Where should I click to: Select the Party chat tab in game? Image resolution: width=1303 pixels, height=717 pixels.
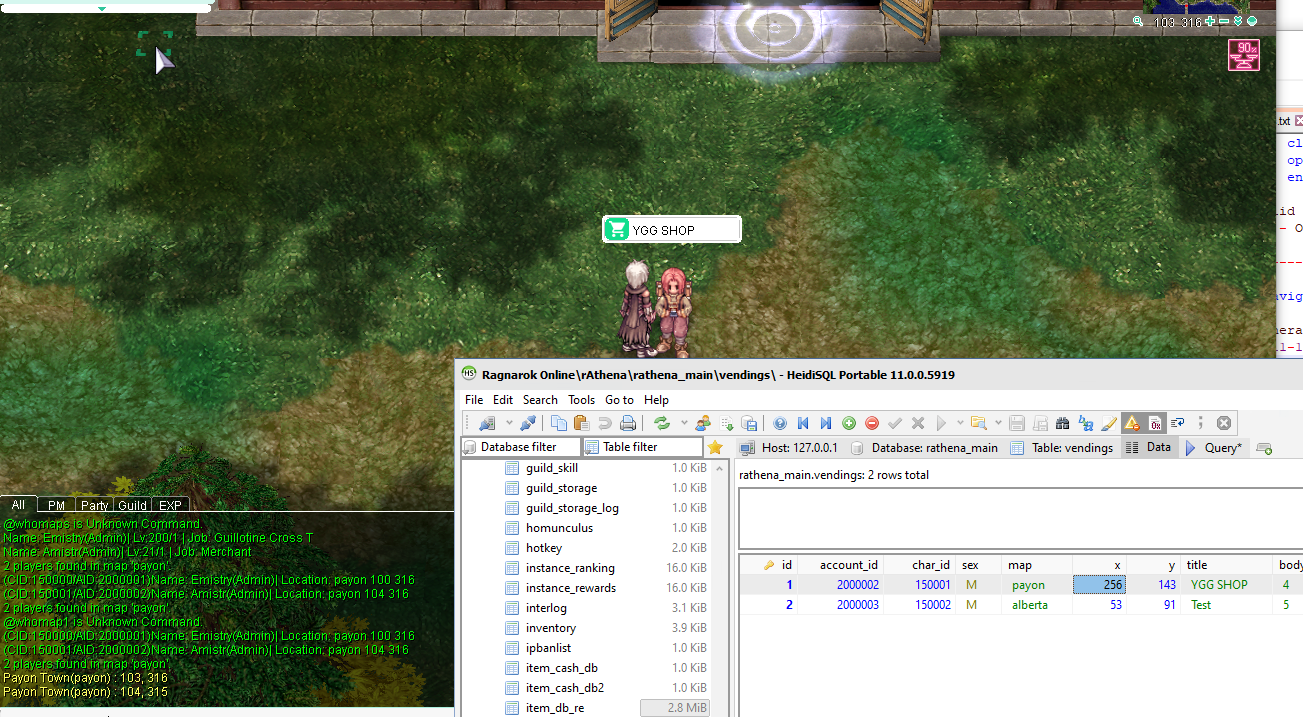(x=95, y=505)
